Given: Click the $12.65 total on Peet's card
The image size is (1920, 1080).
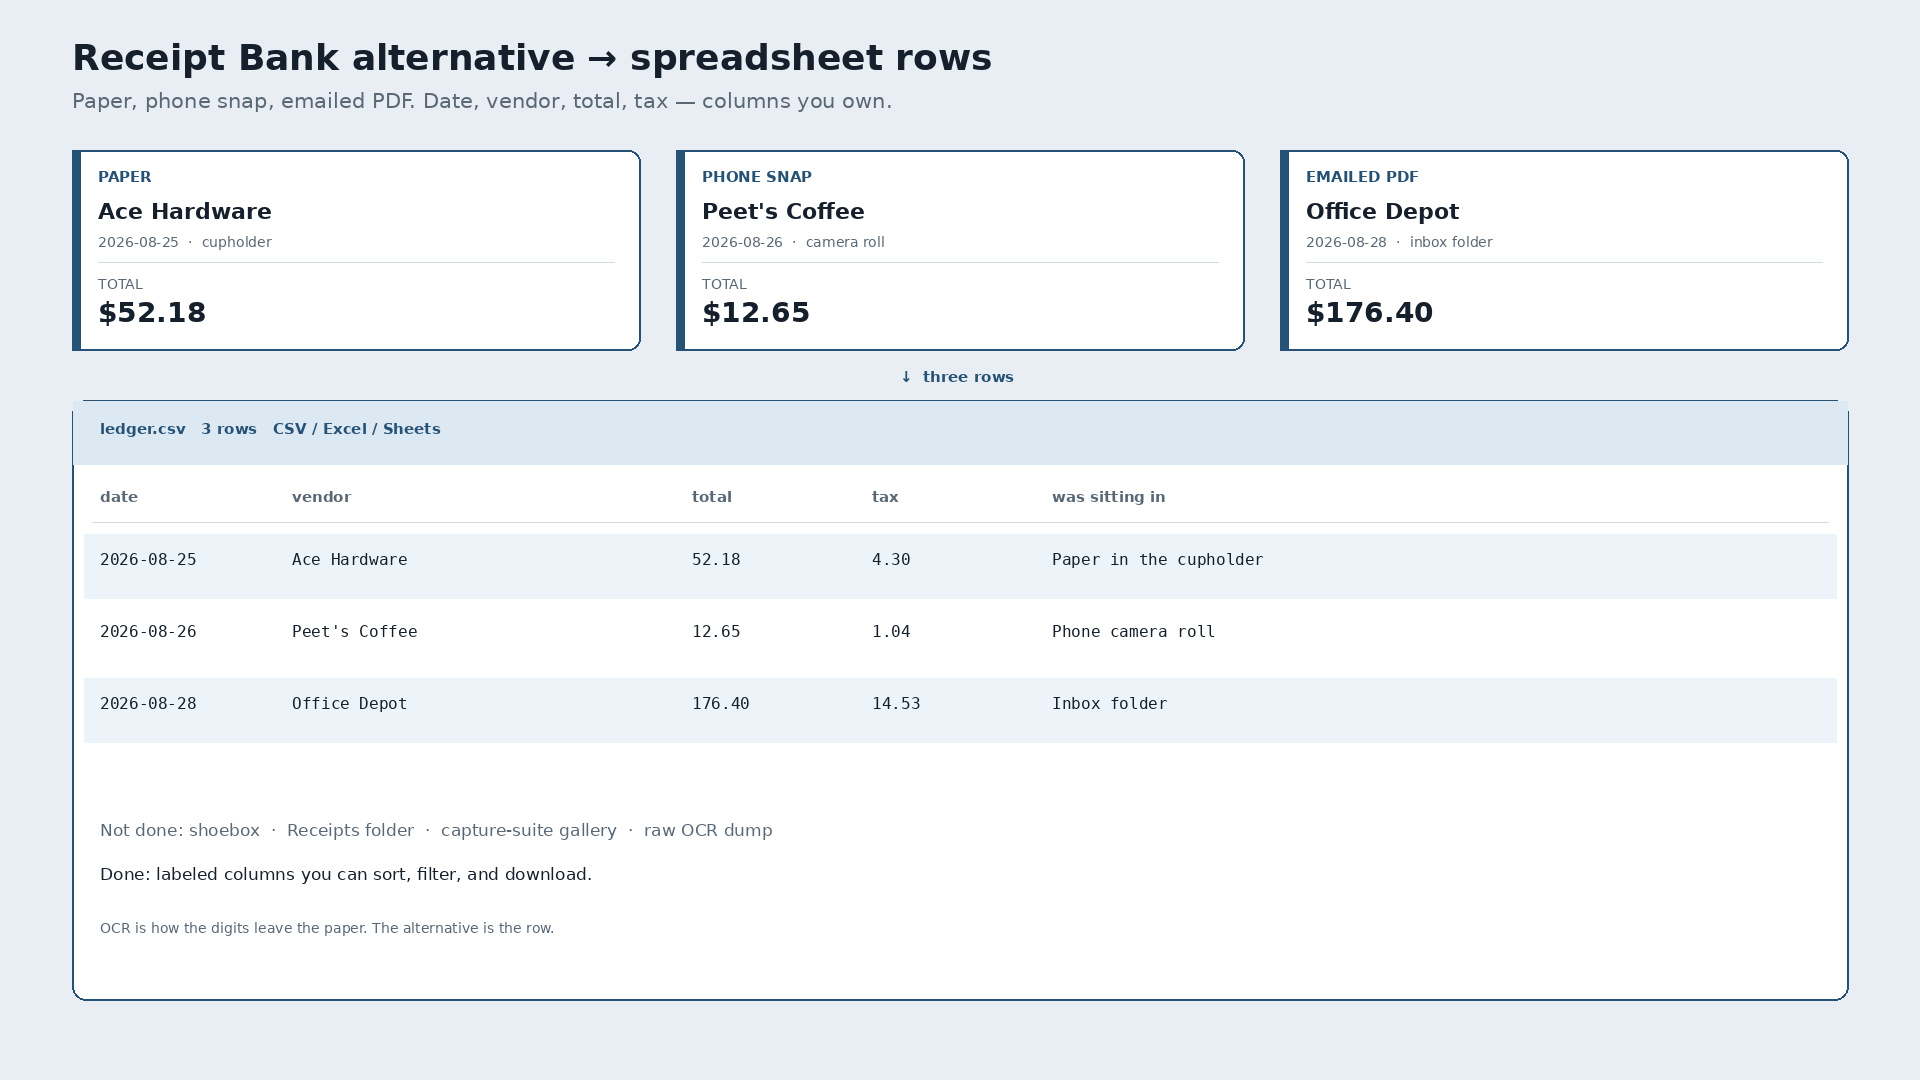Looking at the screenshot, I should point(756,313).
